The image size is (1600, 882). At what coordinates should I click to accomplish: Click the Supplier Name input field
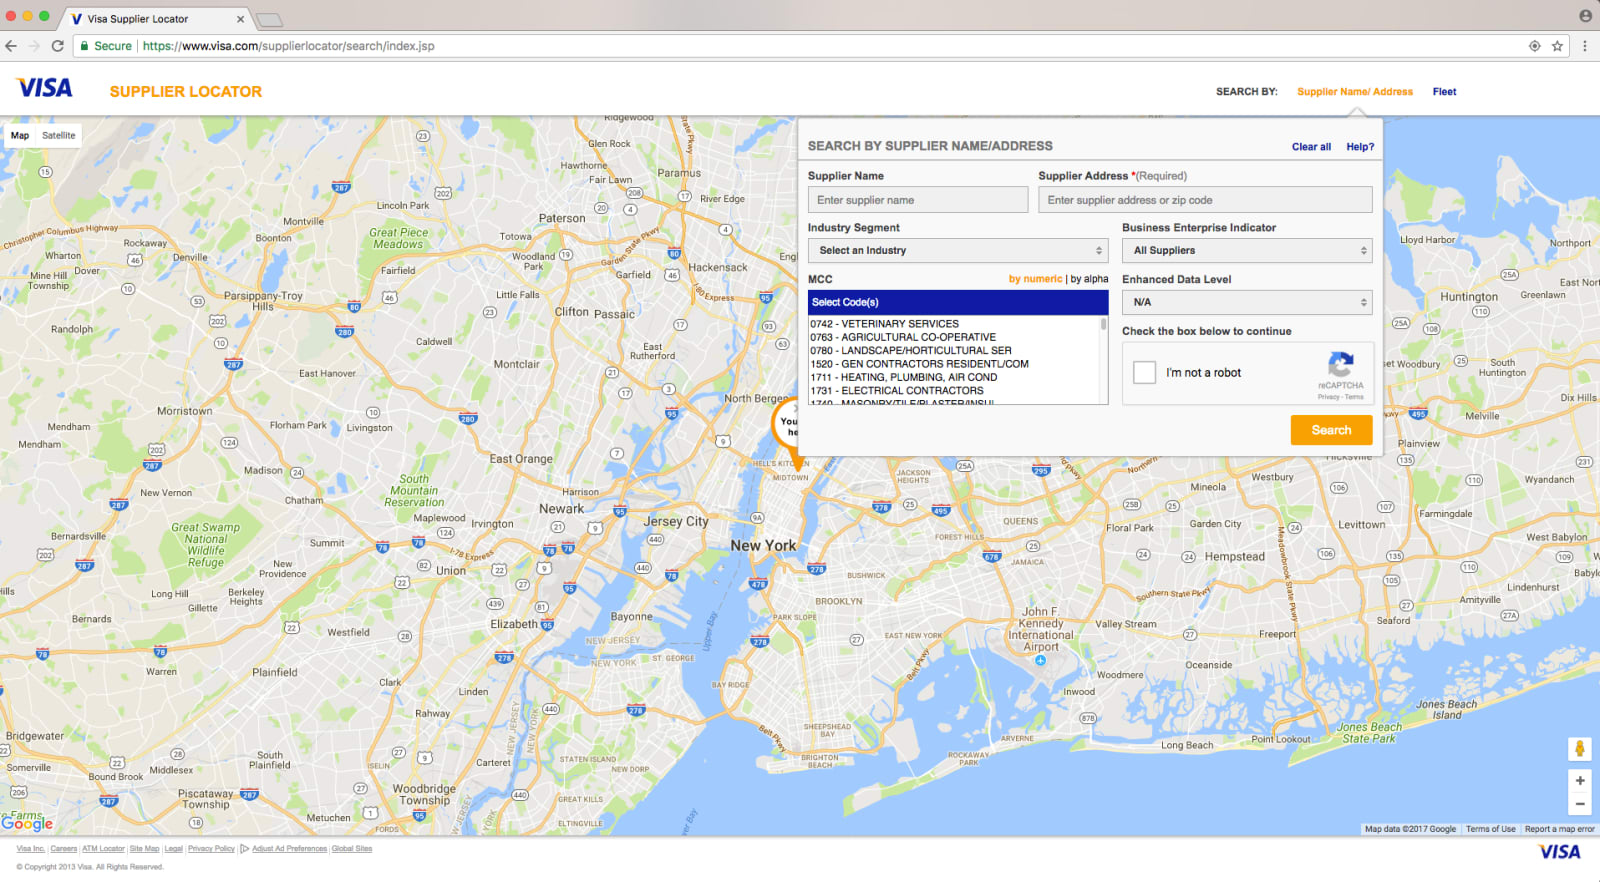(x=918, y=200)
